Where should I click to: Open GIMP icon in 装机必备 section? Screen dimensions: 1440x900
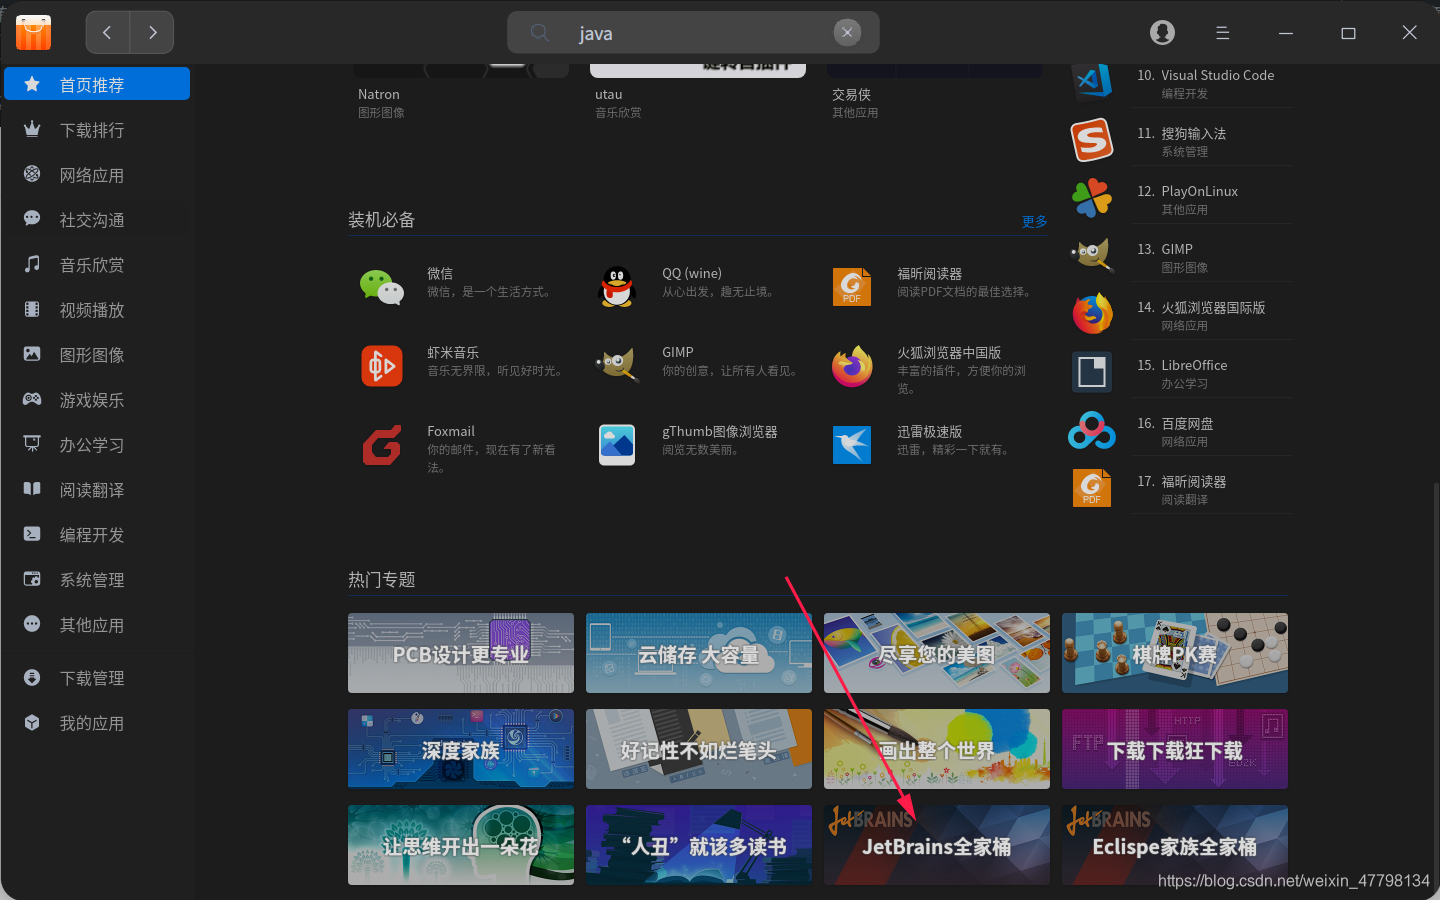pyautogui.click(x=617, y=366)
